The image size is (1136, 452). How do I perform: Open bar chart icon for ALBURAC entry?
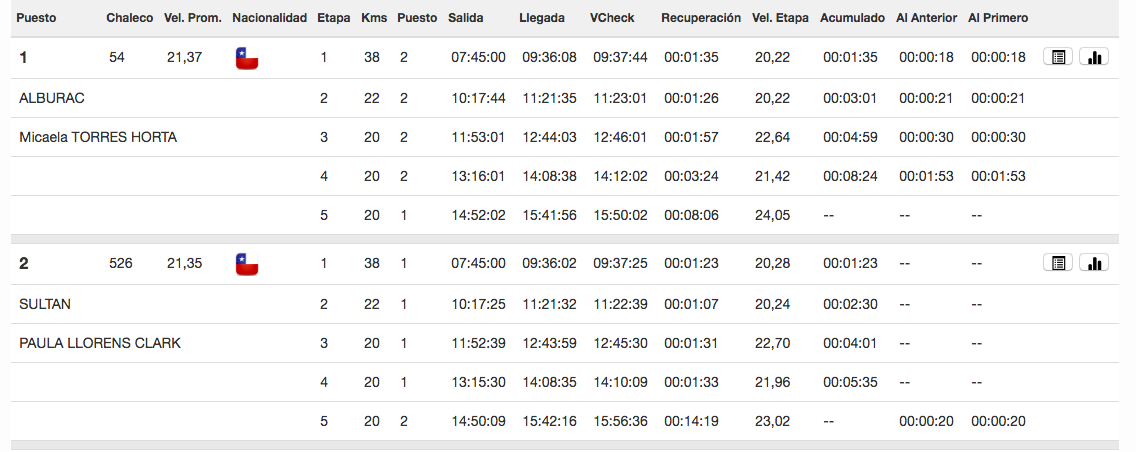tap(1094, 57)
